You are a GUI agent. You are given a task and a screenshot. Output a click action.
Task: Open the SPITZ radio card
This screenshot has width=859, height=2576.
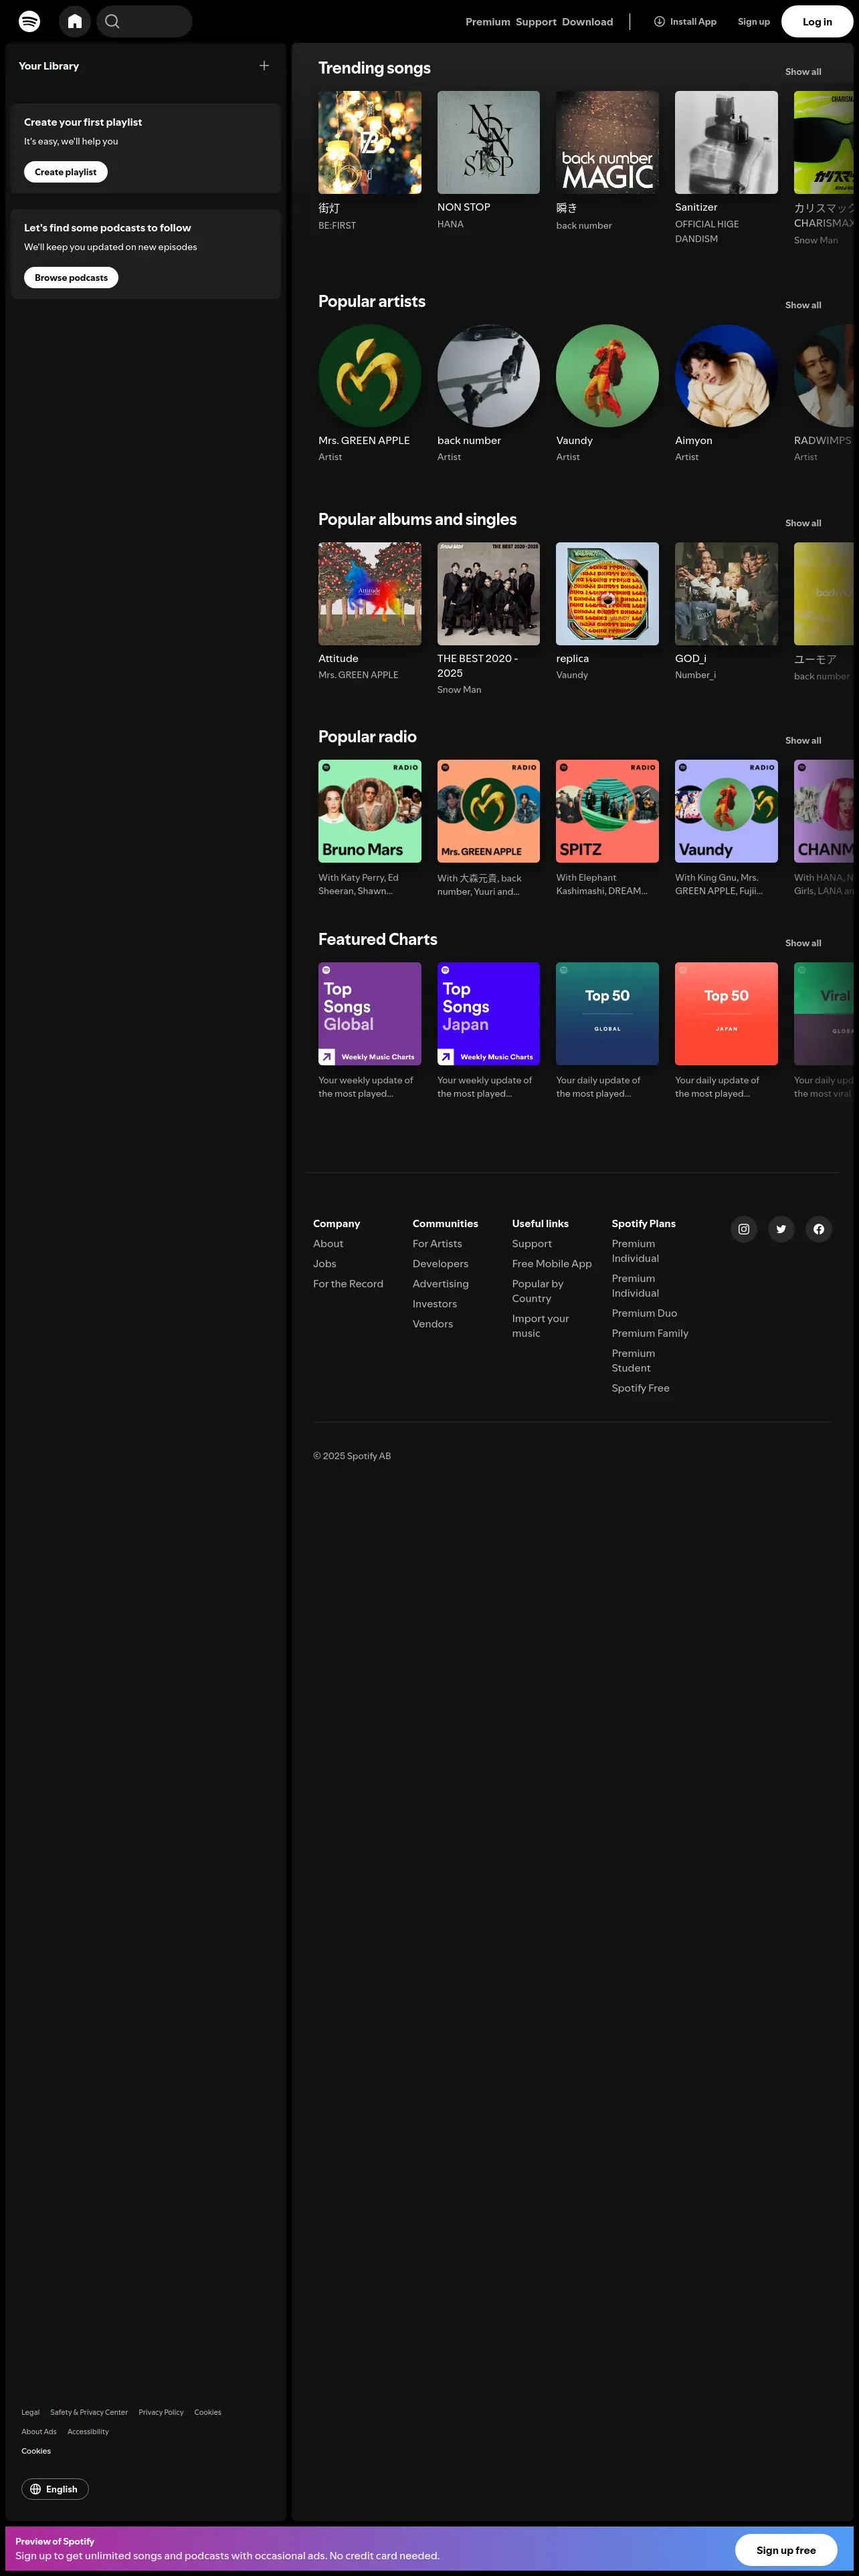(608, 811)
